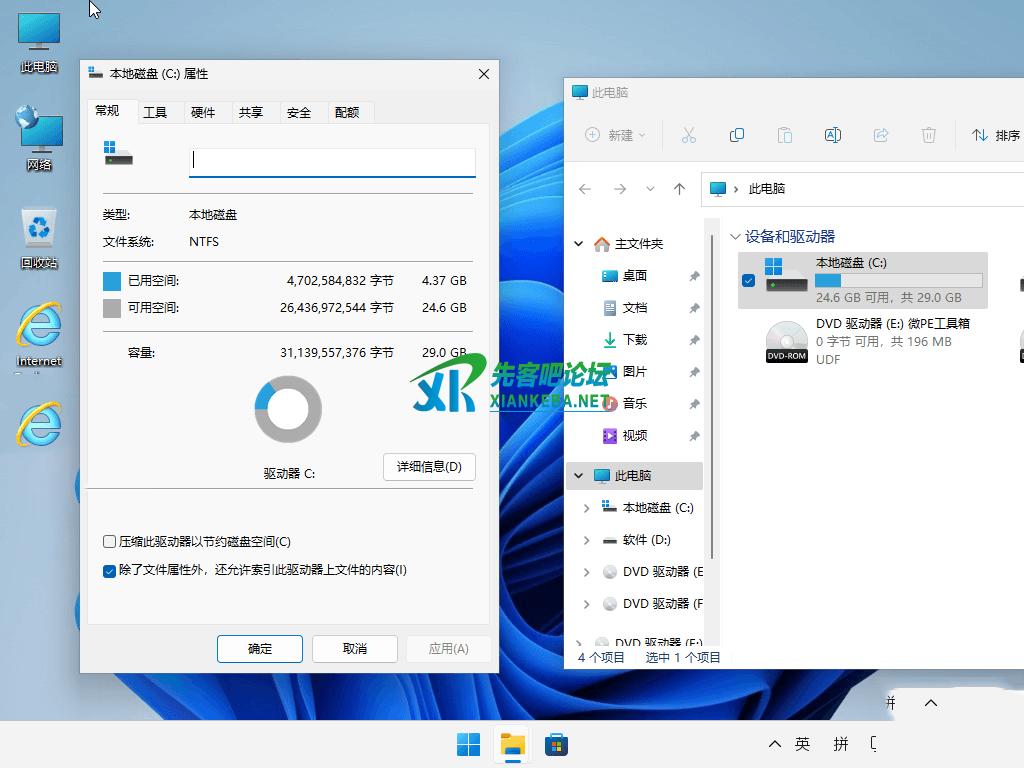The height and width of the screenshot is (768, 1024).
Task: Click the OK (确定) button
Action: [x=260, y=649]
